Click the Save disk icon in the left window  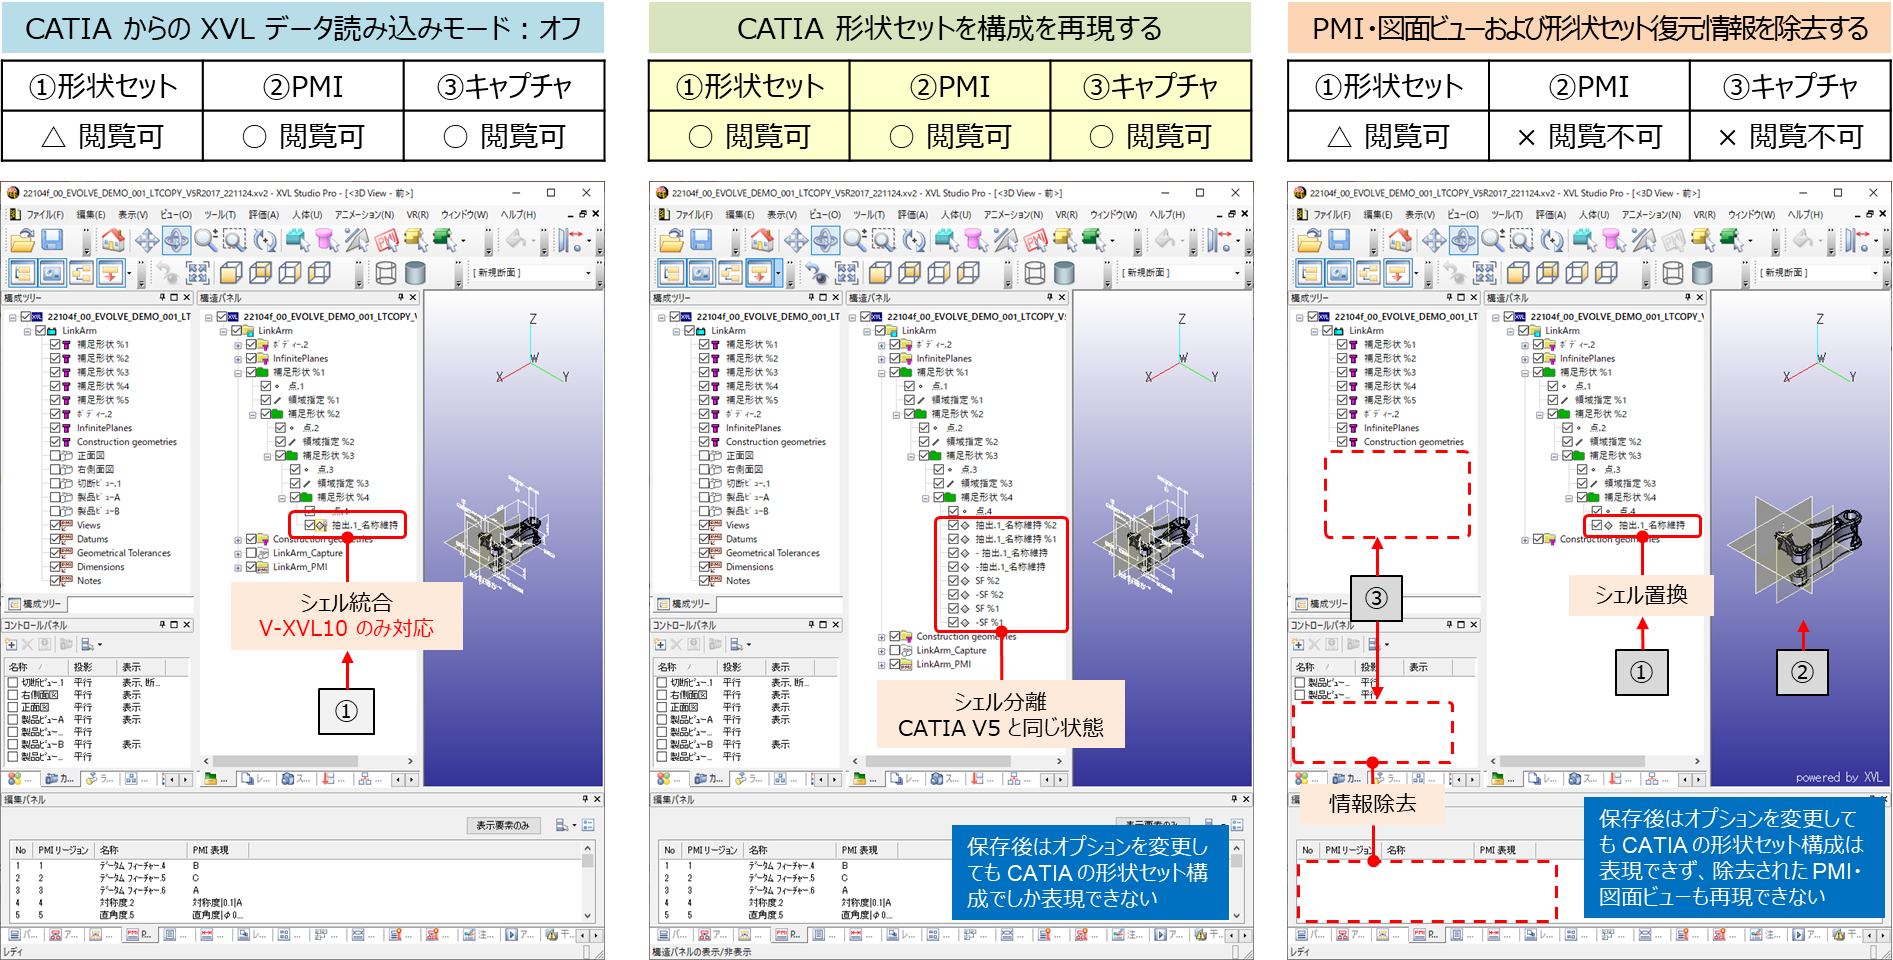52,240
